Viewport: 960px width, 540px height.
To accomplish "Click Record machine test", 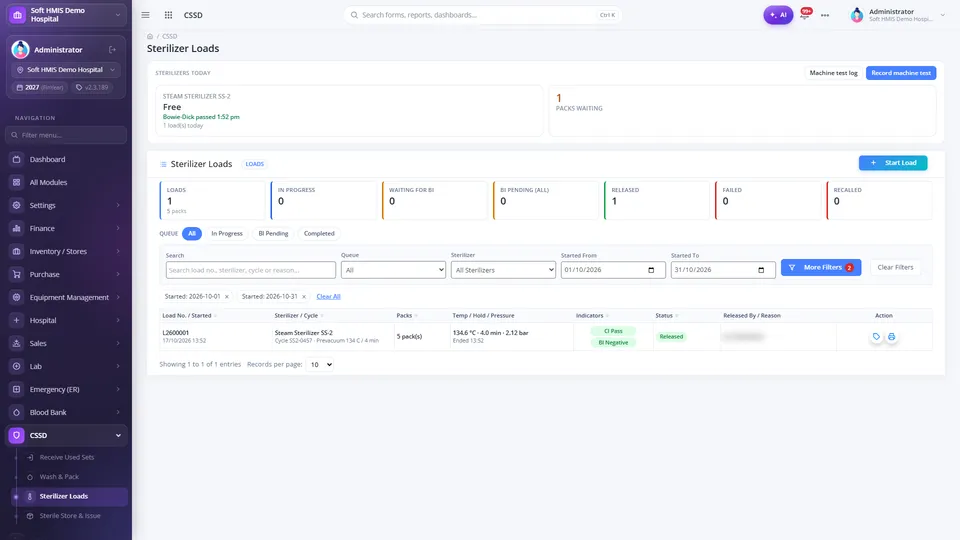I will coord(901,73).
